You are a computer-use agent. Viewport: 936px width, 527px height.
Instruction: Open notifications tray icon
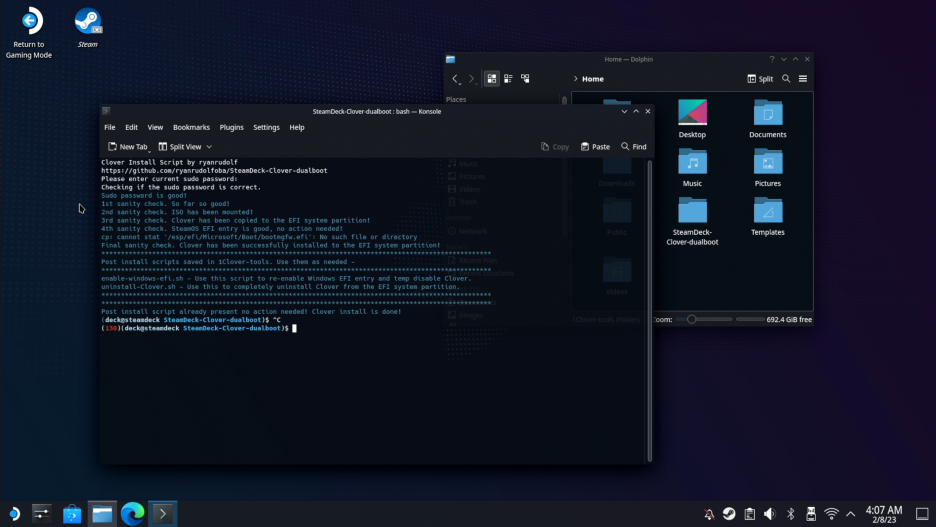click(x=709, y=514)
